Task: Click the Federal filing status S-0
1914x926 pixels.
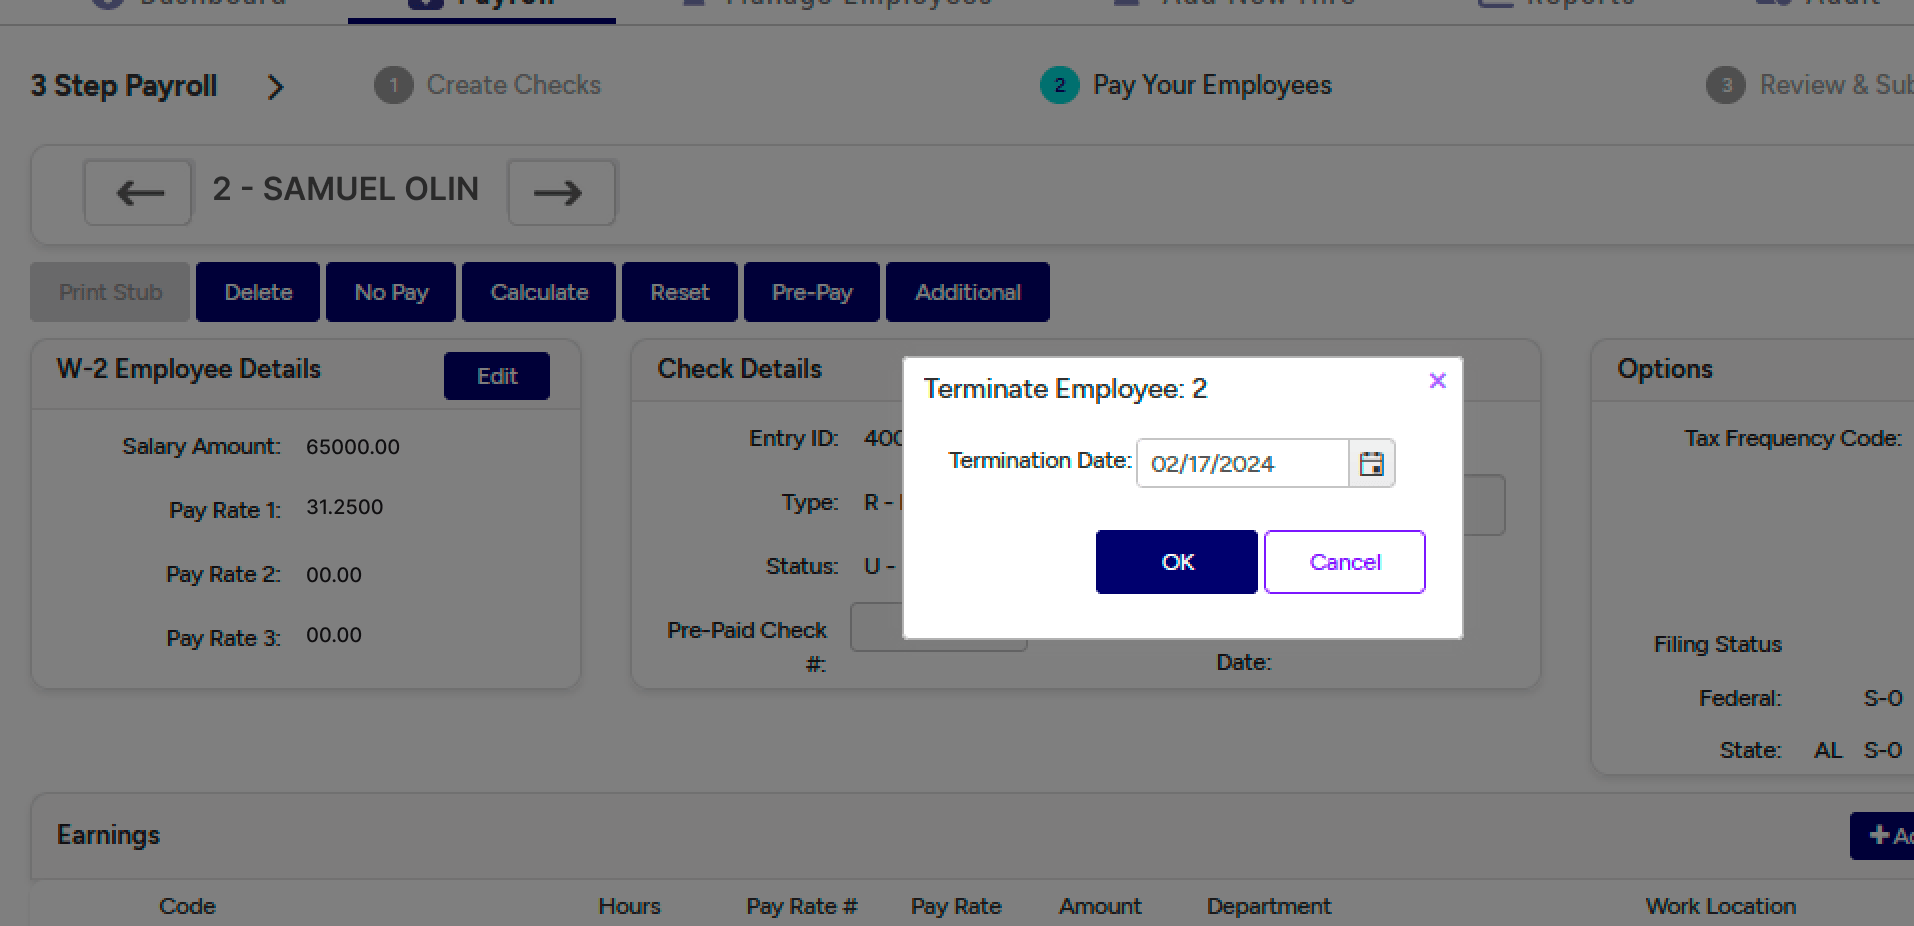Action: 1883,698
